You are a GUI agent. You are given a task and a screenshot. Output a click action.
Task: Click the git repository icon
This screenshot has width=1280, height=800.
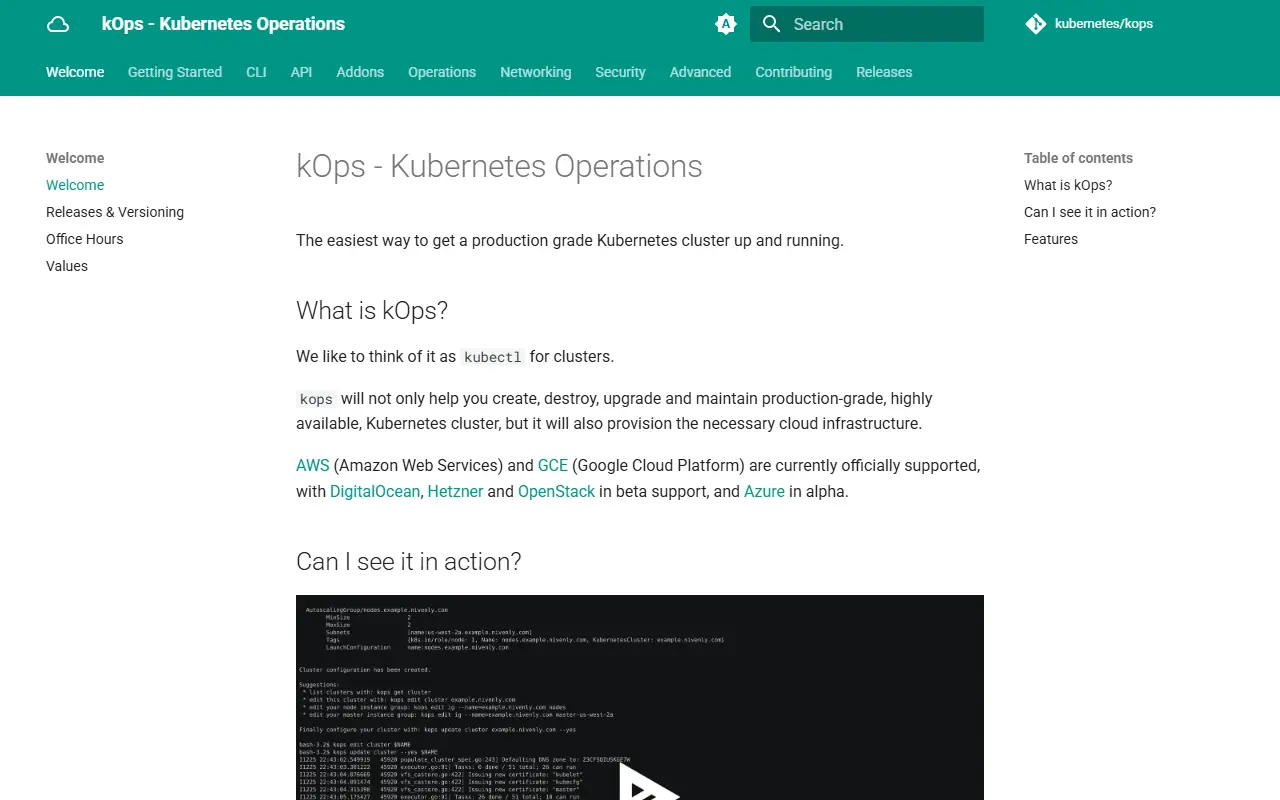tap(1036, 24)
